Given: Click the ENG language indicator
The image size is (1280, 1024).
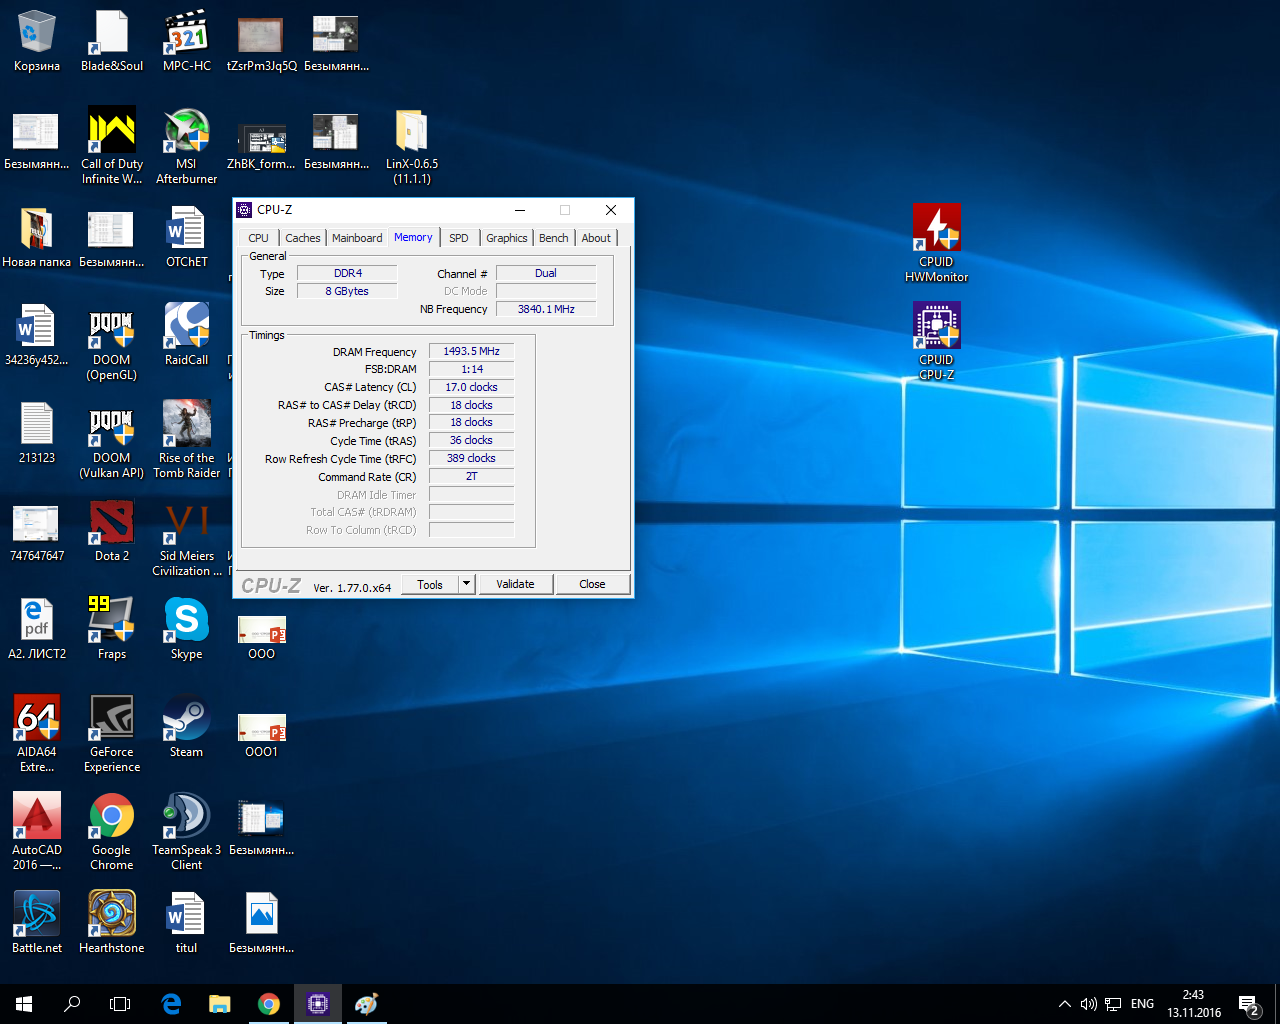Looking at the screenshot, I should tap(1142, 1004).
